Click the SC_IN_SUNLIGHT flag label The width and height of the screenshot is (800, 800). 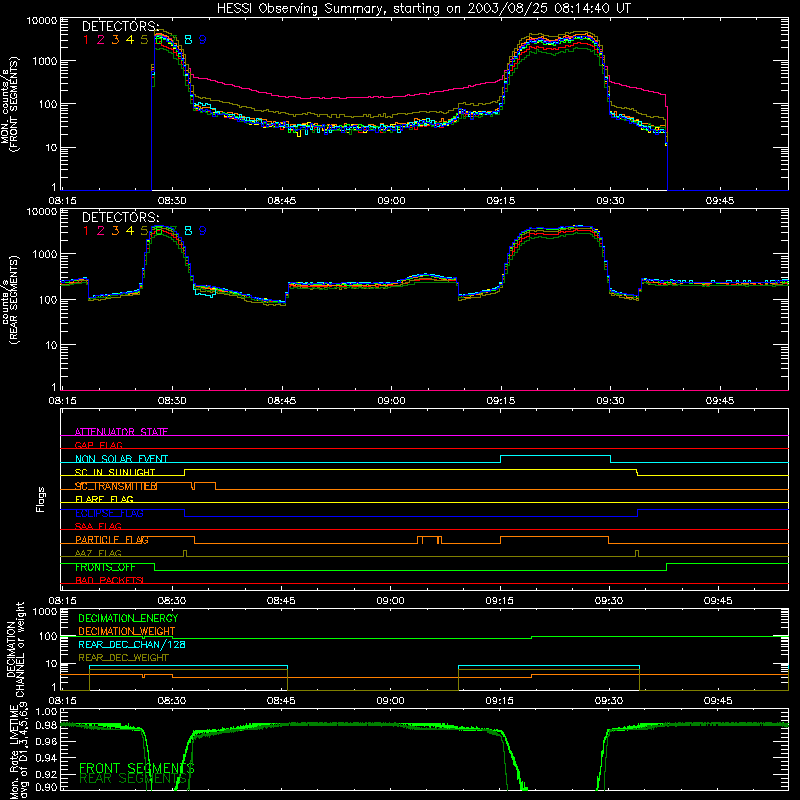115,472
